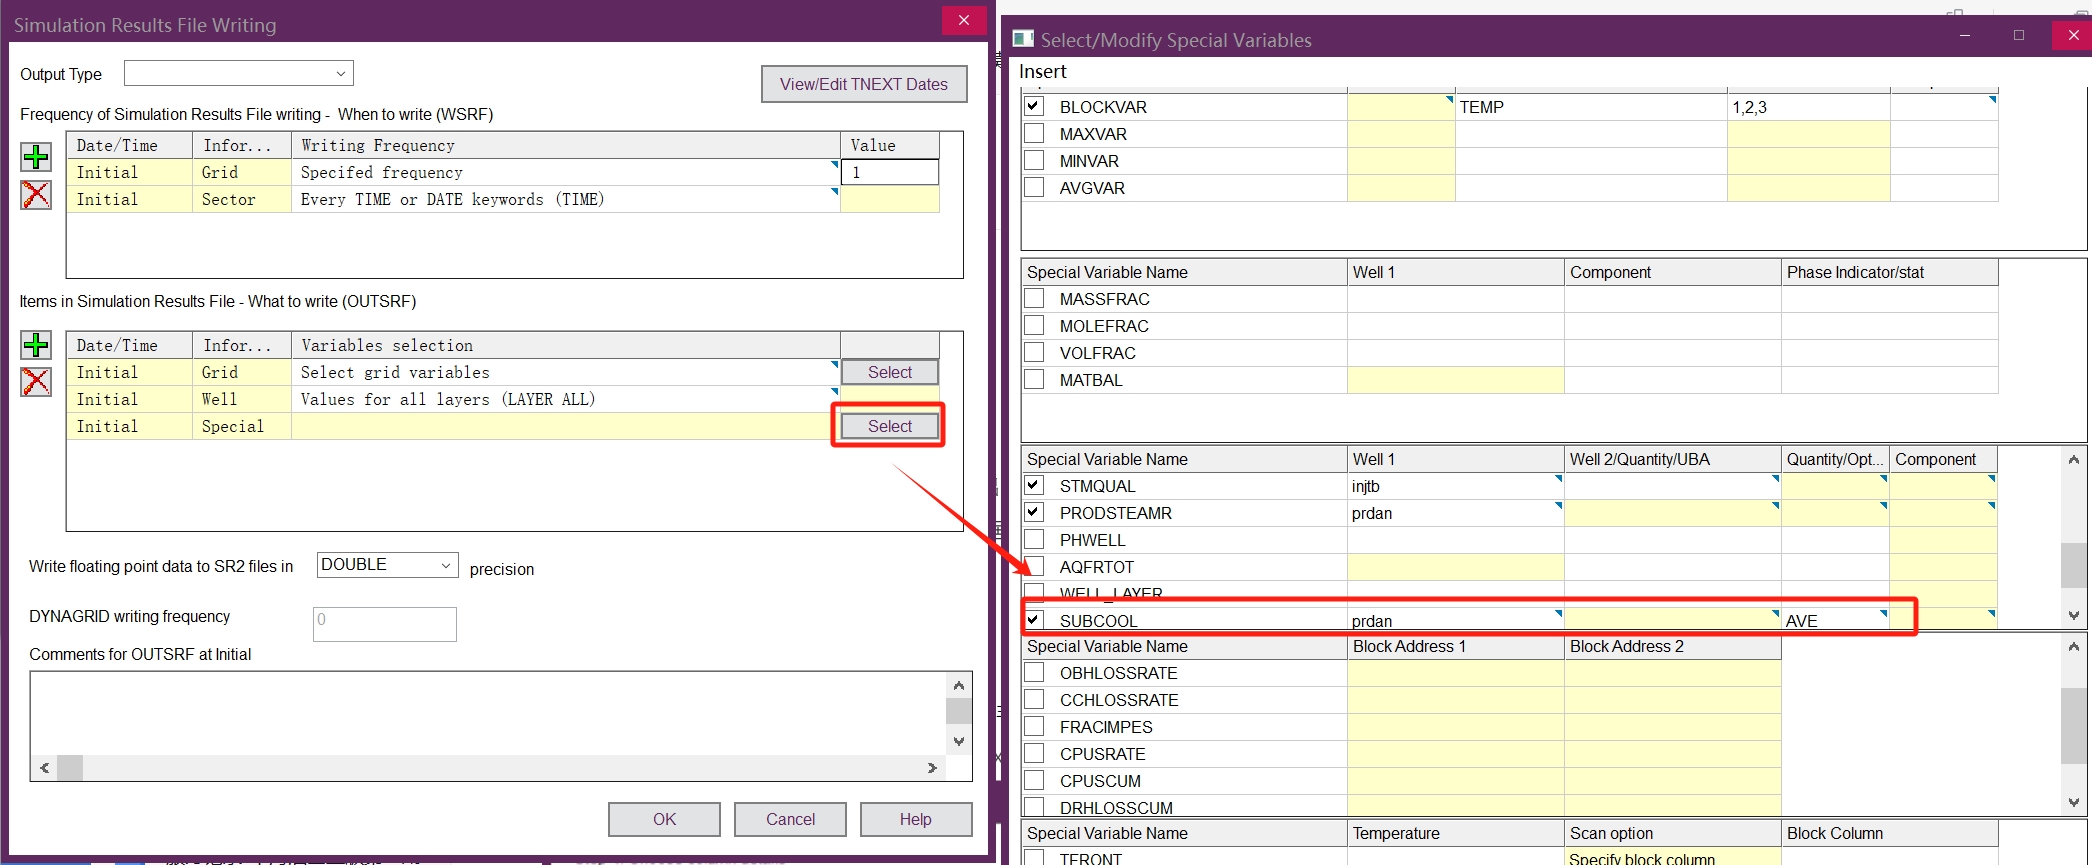Click the View/Edit TNEXT Dates button
This screenshot has width=2092, height=865.
pos(863,84)
